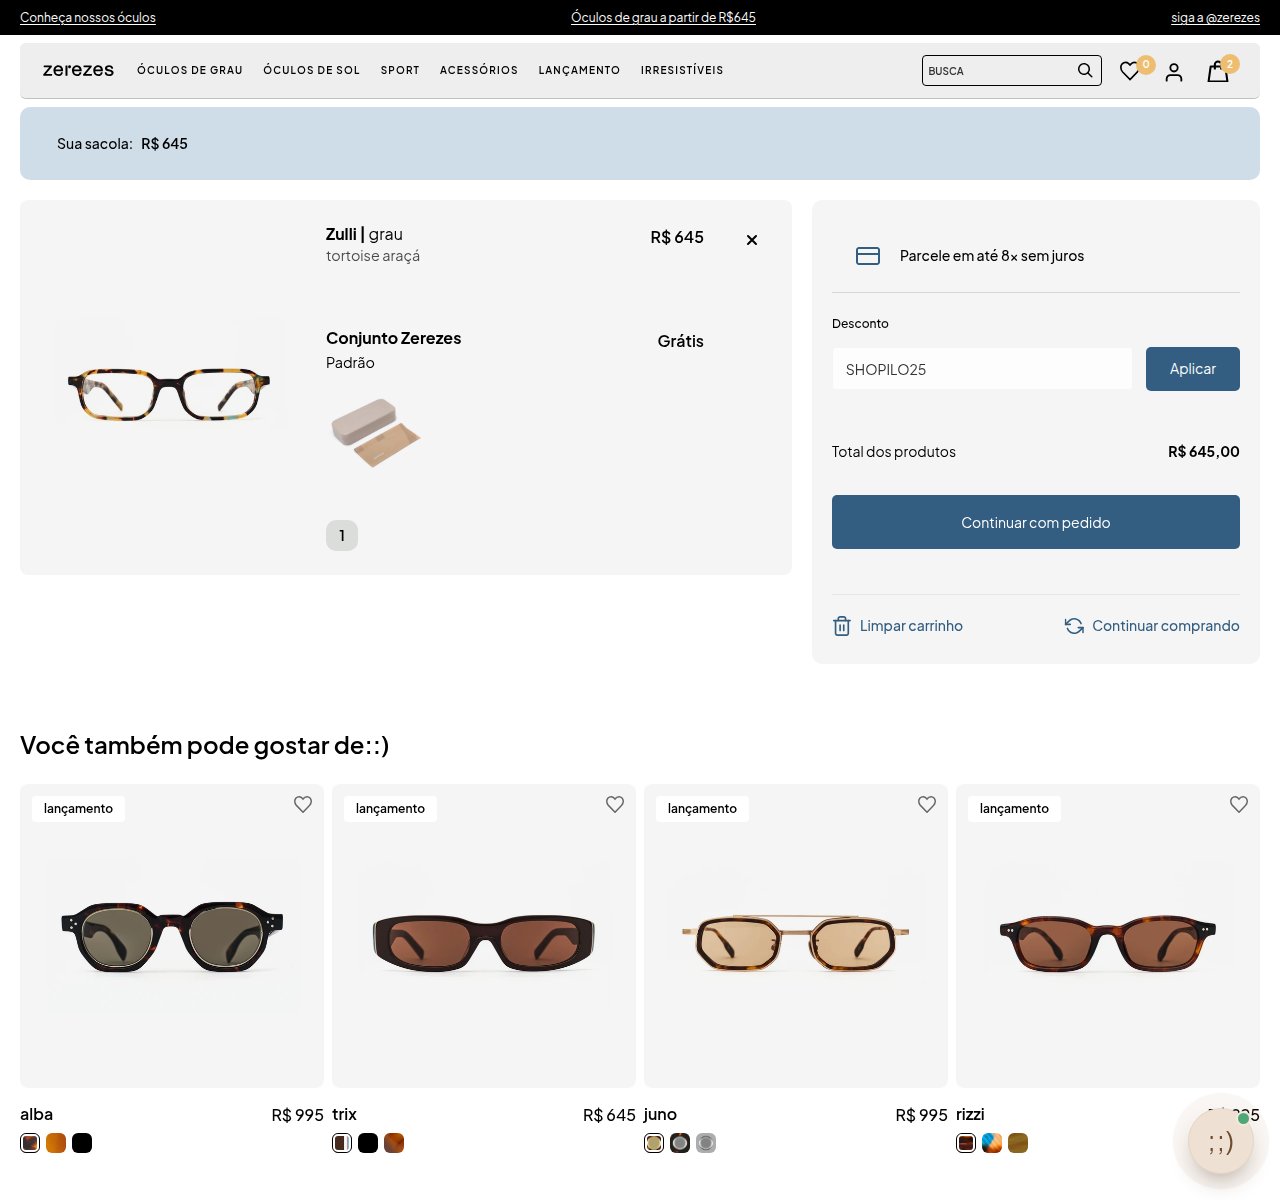Select trix's reddish-brown tortoise swatch

point(394,1143)
